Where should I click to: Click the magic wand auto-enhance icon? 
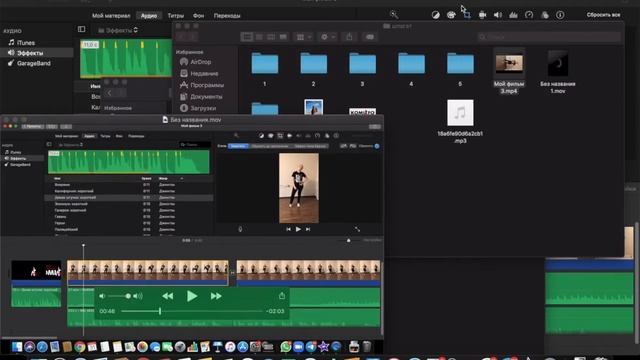point(394,15)
